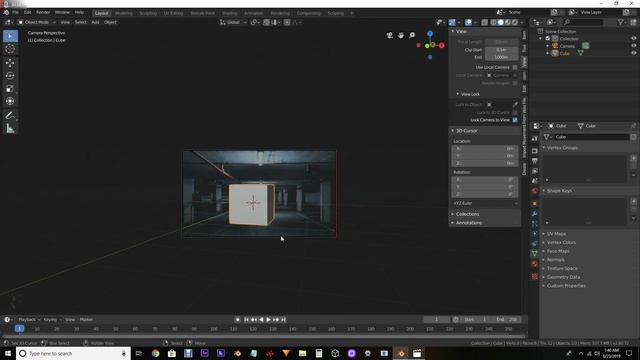640x360 pixels.
Task: Click the current frame marker in timeline
Action: (x=19, y=329)
